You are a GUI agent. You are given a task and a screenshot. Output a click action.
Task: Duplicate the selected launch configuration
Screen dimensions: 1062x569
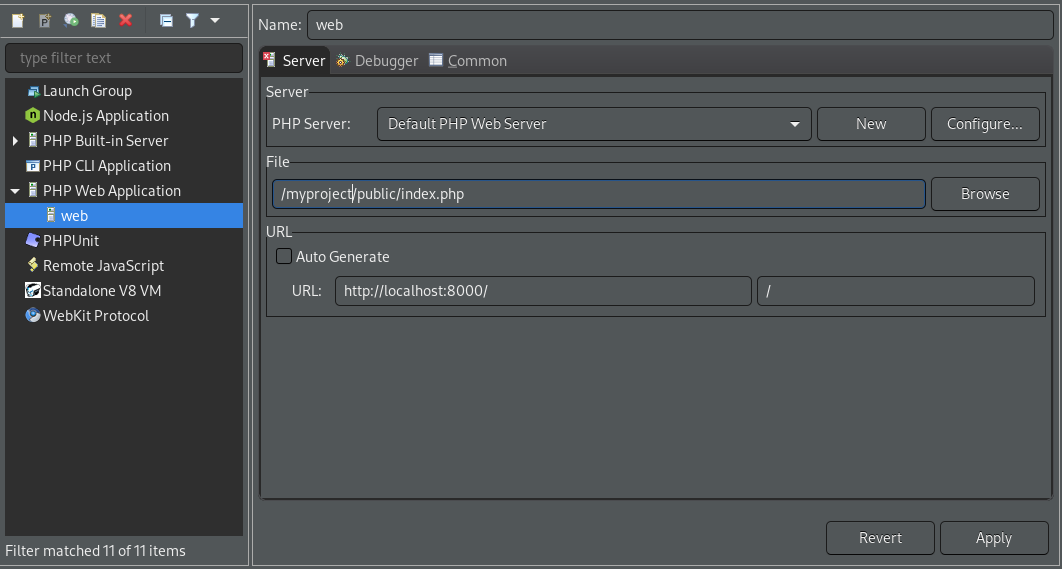coord(98,20)
